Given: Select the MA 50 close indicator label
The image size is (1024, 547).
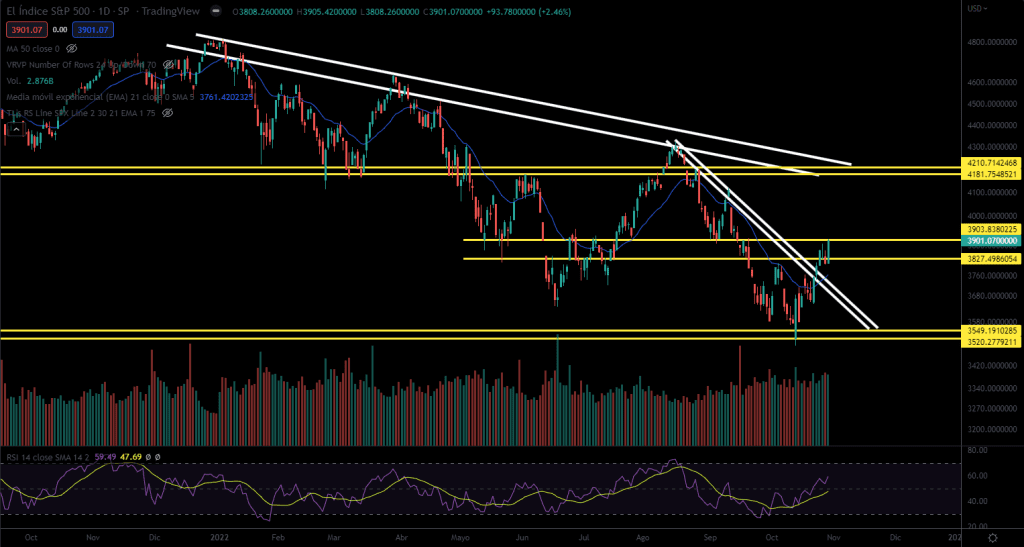Looking at the screenshot, I should [x=33, y=48].
